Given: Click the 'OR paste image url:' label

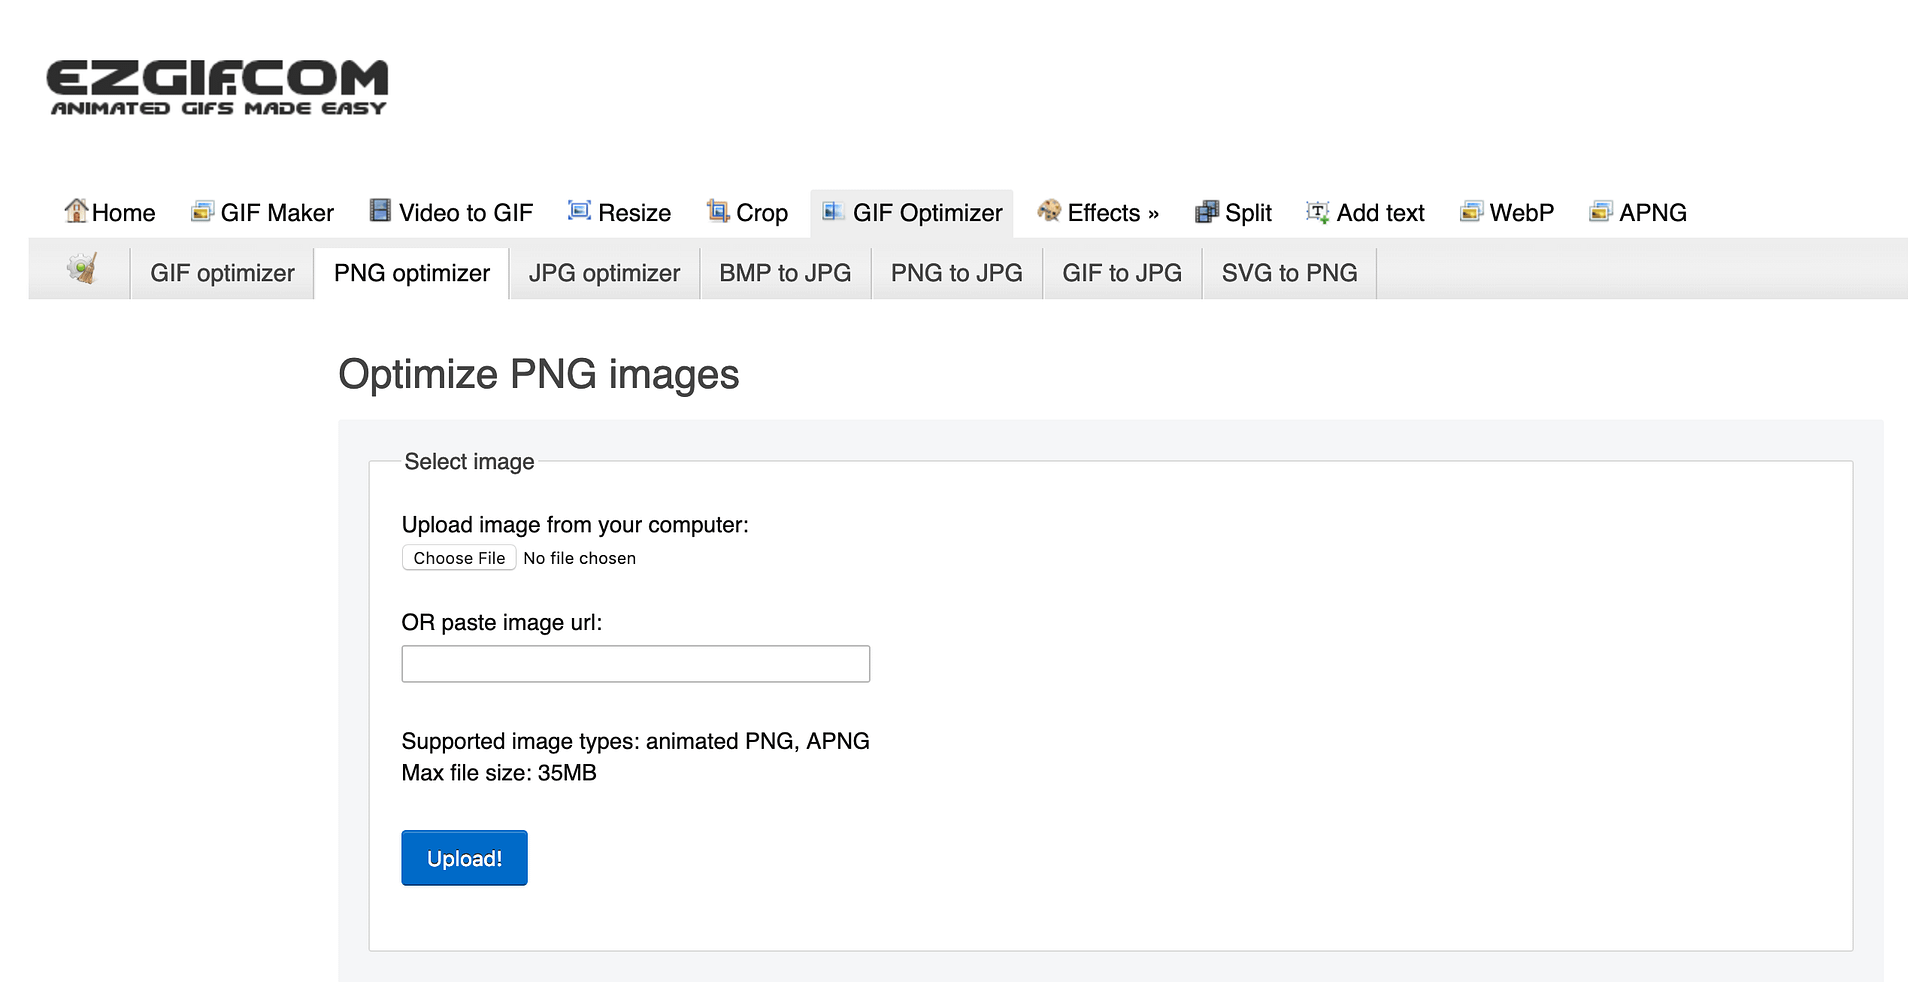Looking at the screenshot, I should pyautogui.click(x=502, y=623).
